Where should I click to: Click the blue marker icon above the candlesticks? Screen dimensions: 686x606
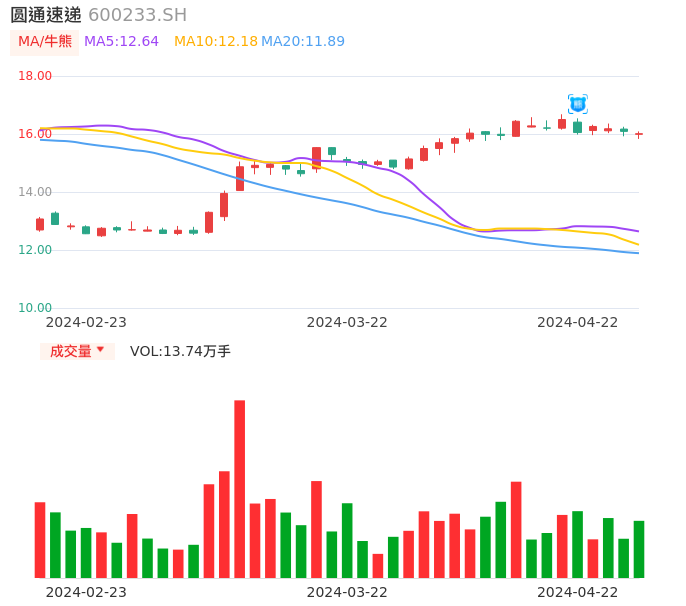pyautogui.click(x=578, y=103)
